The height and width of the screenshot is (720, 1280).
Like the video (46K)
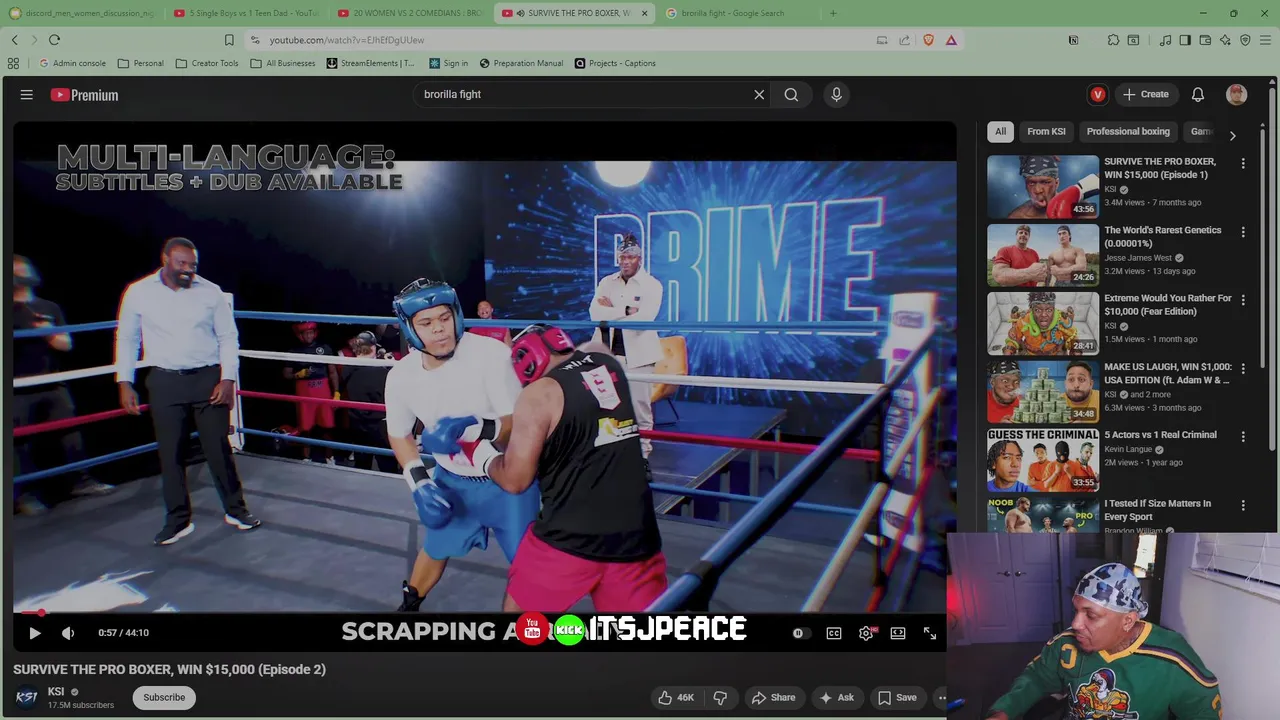(x=675, y=698)
